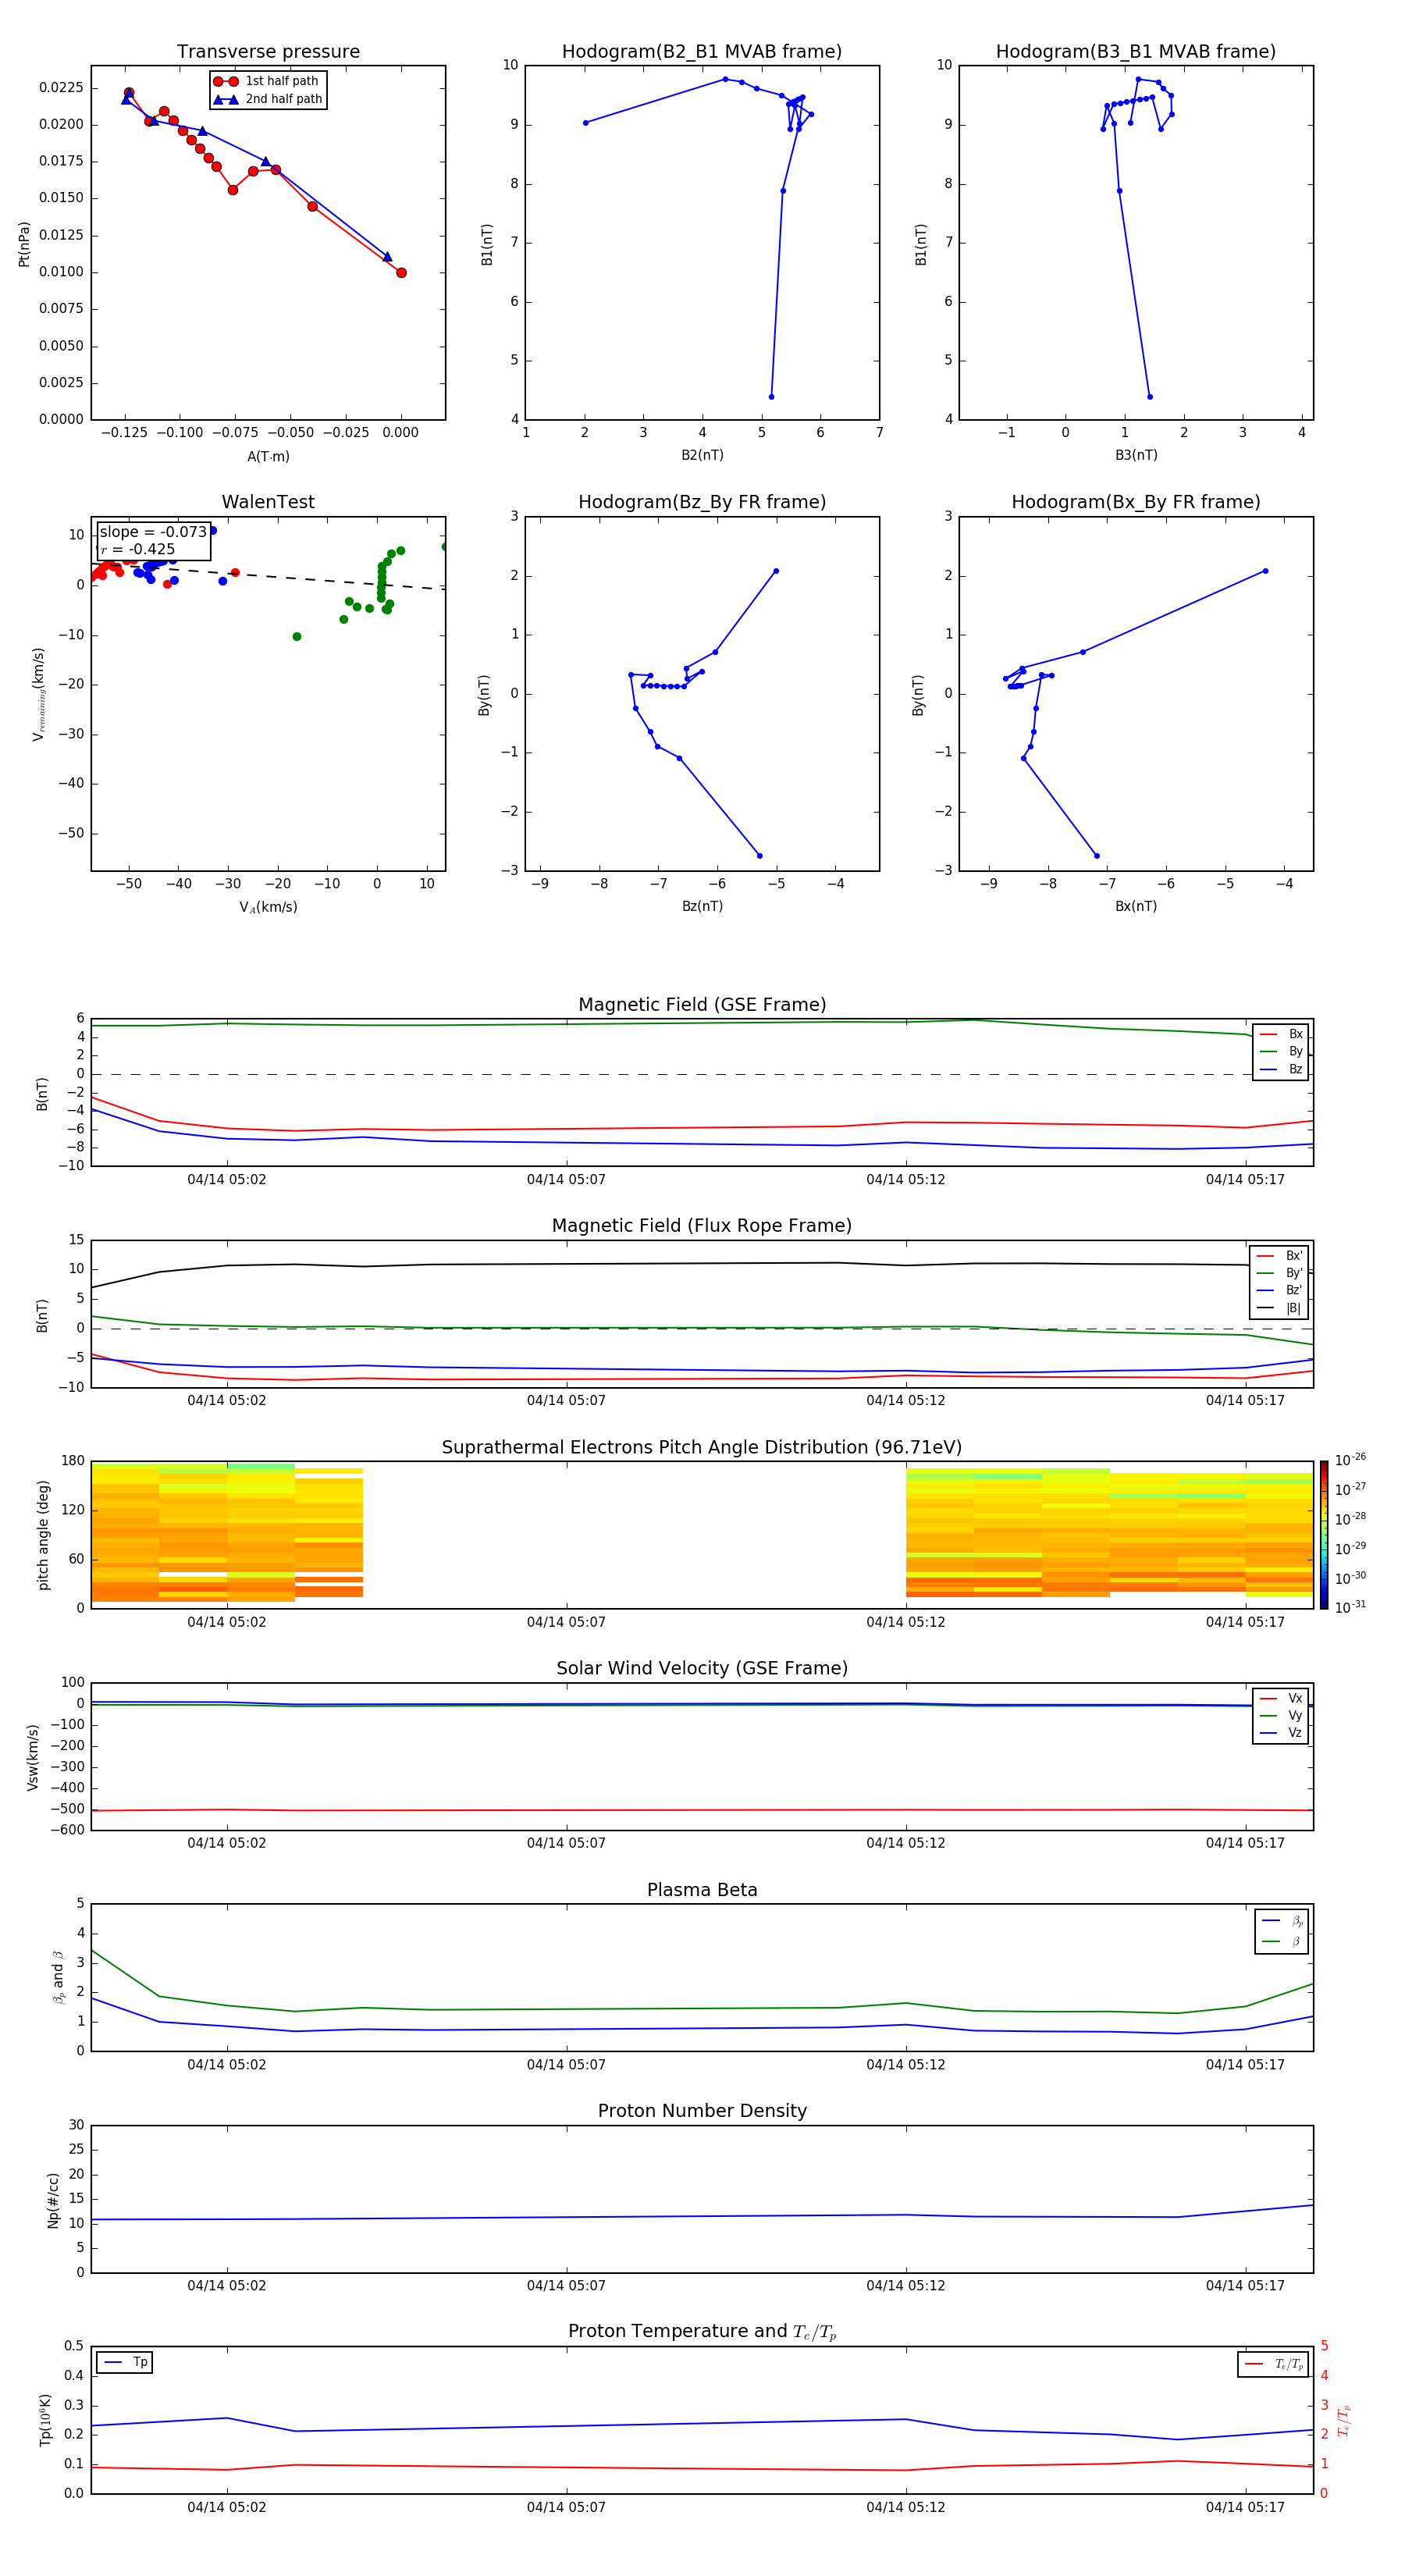Click the "B3(nT)" x-axis label
Screen dimensions: 1405x2576
pyautogui.click(x=1136, y=455)
